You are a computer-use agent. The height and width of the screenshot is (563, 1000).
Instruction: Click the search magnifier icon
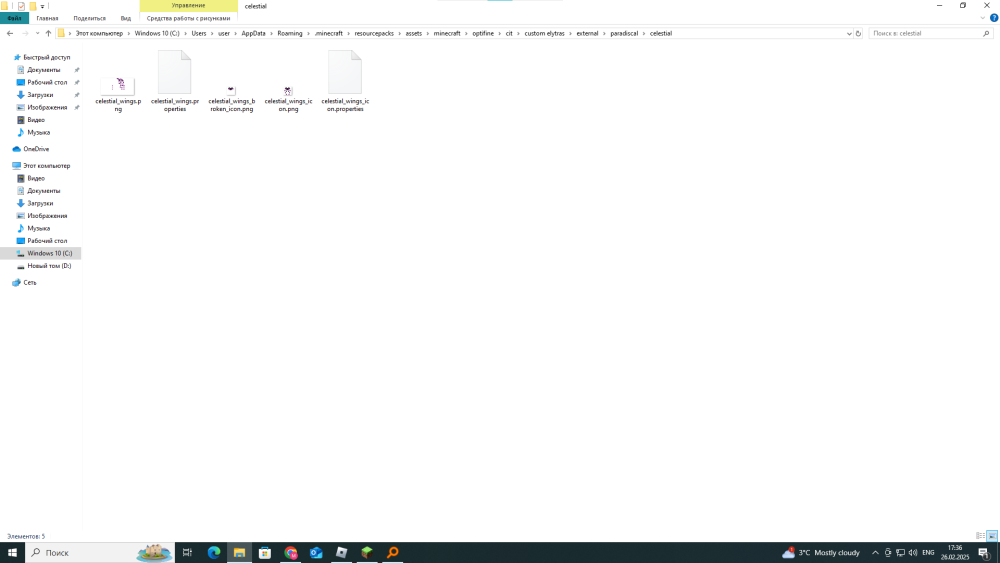(986, 33)
